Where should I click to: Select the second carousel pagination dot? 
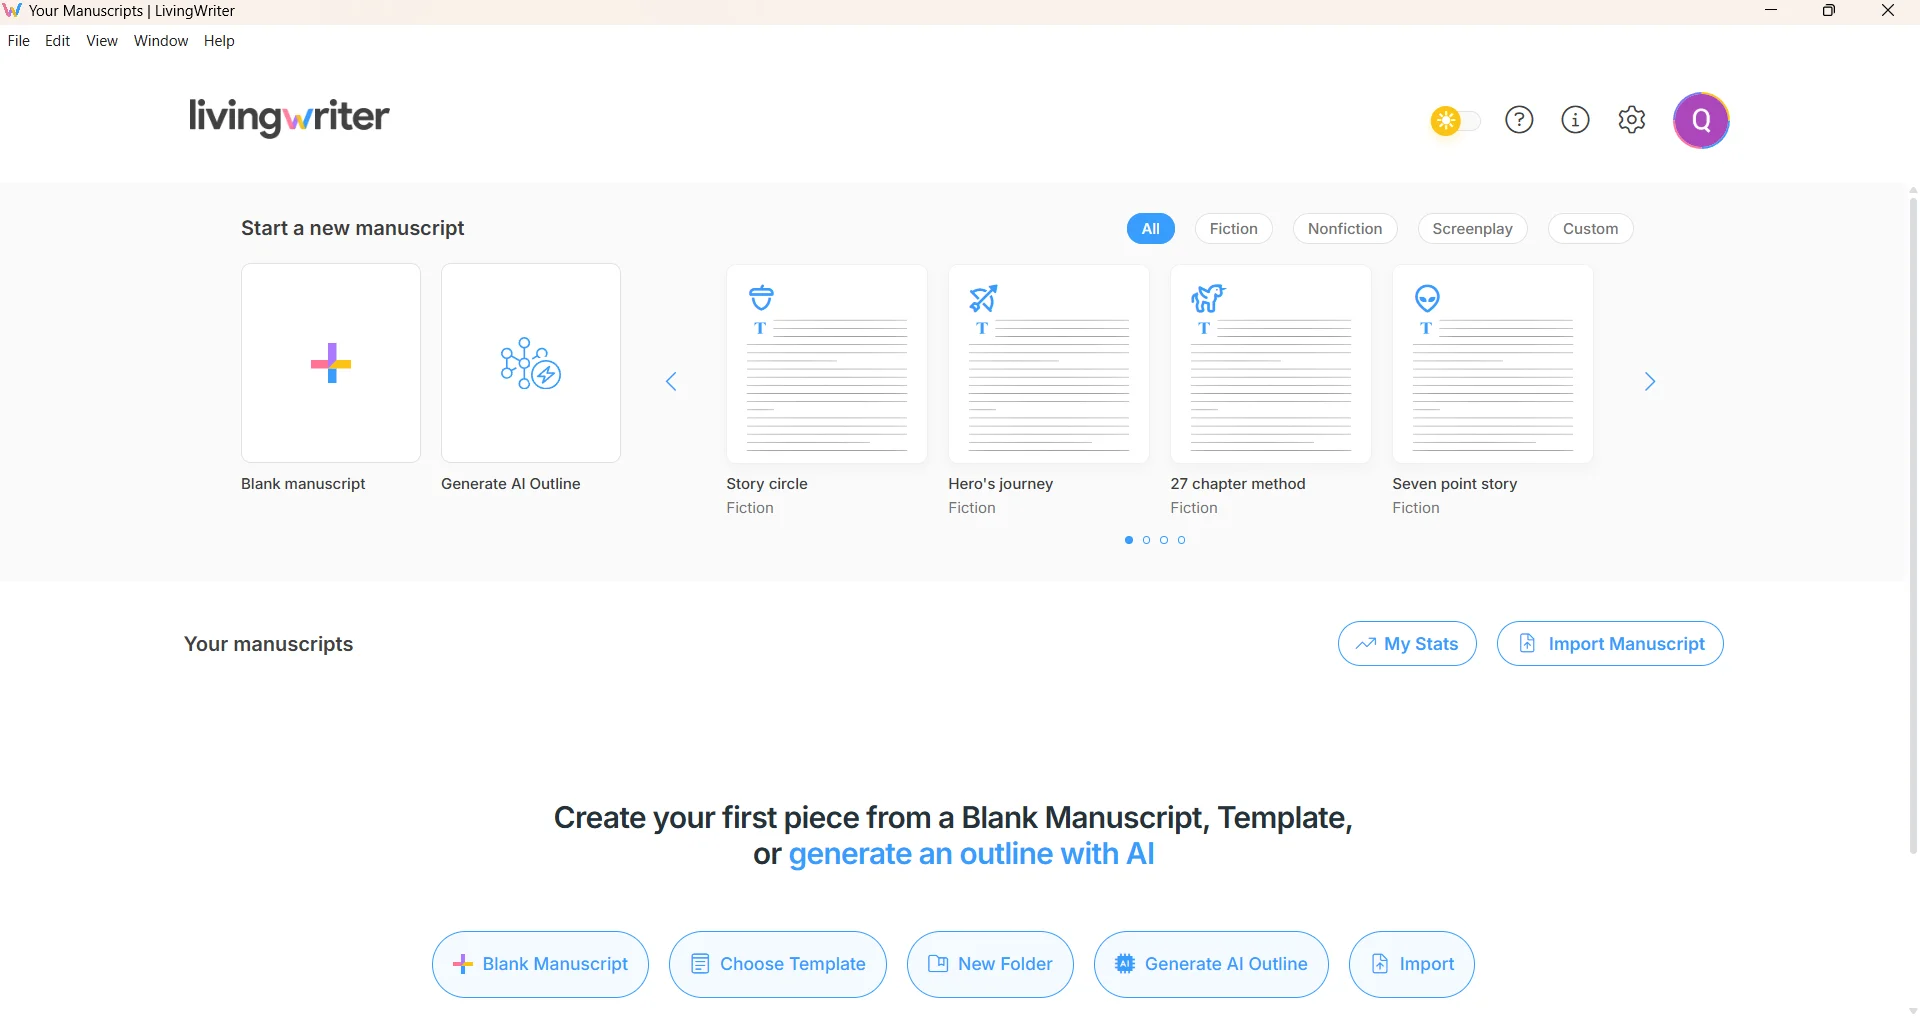coord(1146,540)
